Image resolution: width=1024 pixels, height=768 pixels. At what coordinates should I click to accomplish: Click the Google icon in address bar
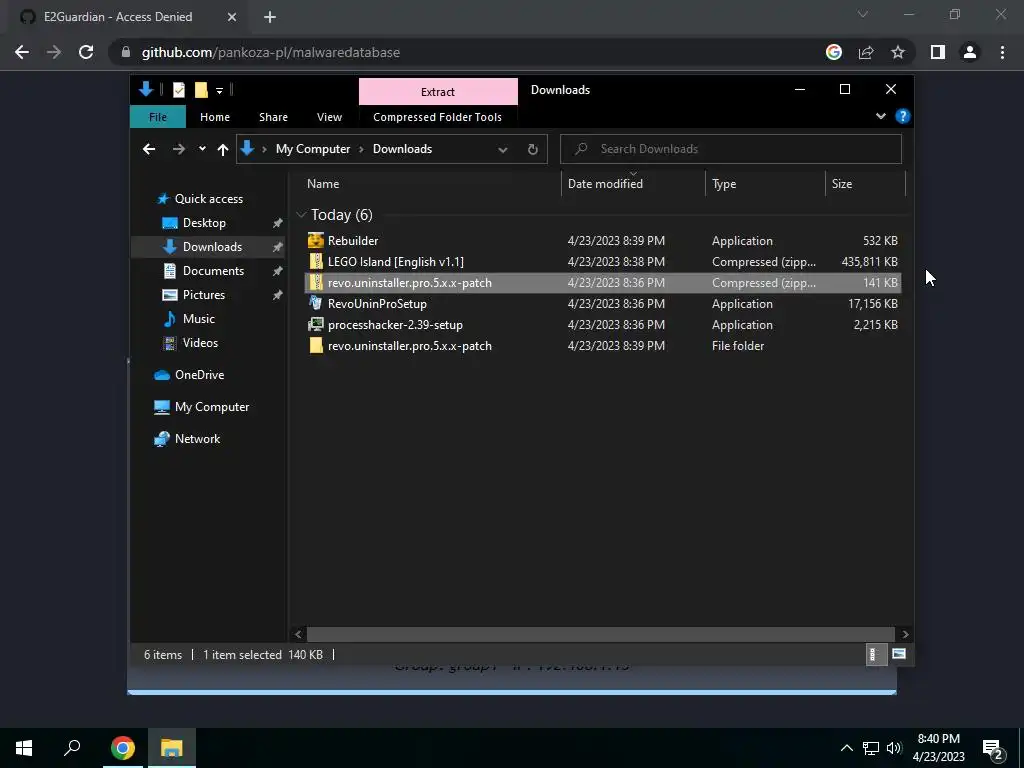(x=834, y=52)
